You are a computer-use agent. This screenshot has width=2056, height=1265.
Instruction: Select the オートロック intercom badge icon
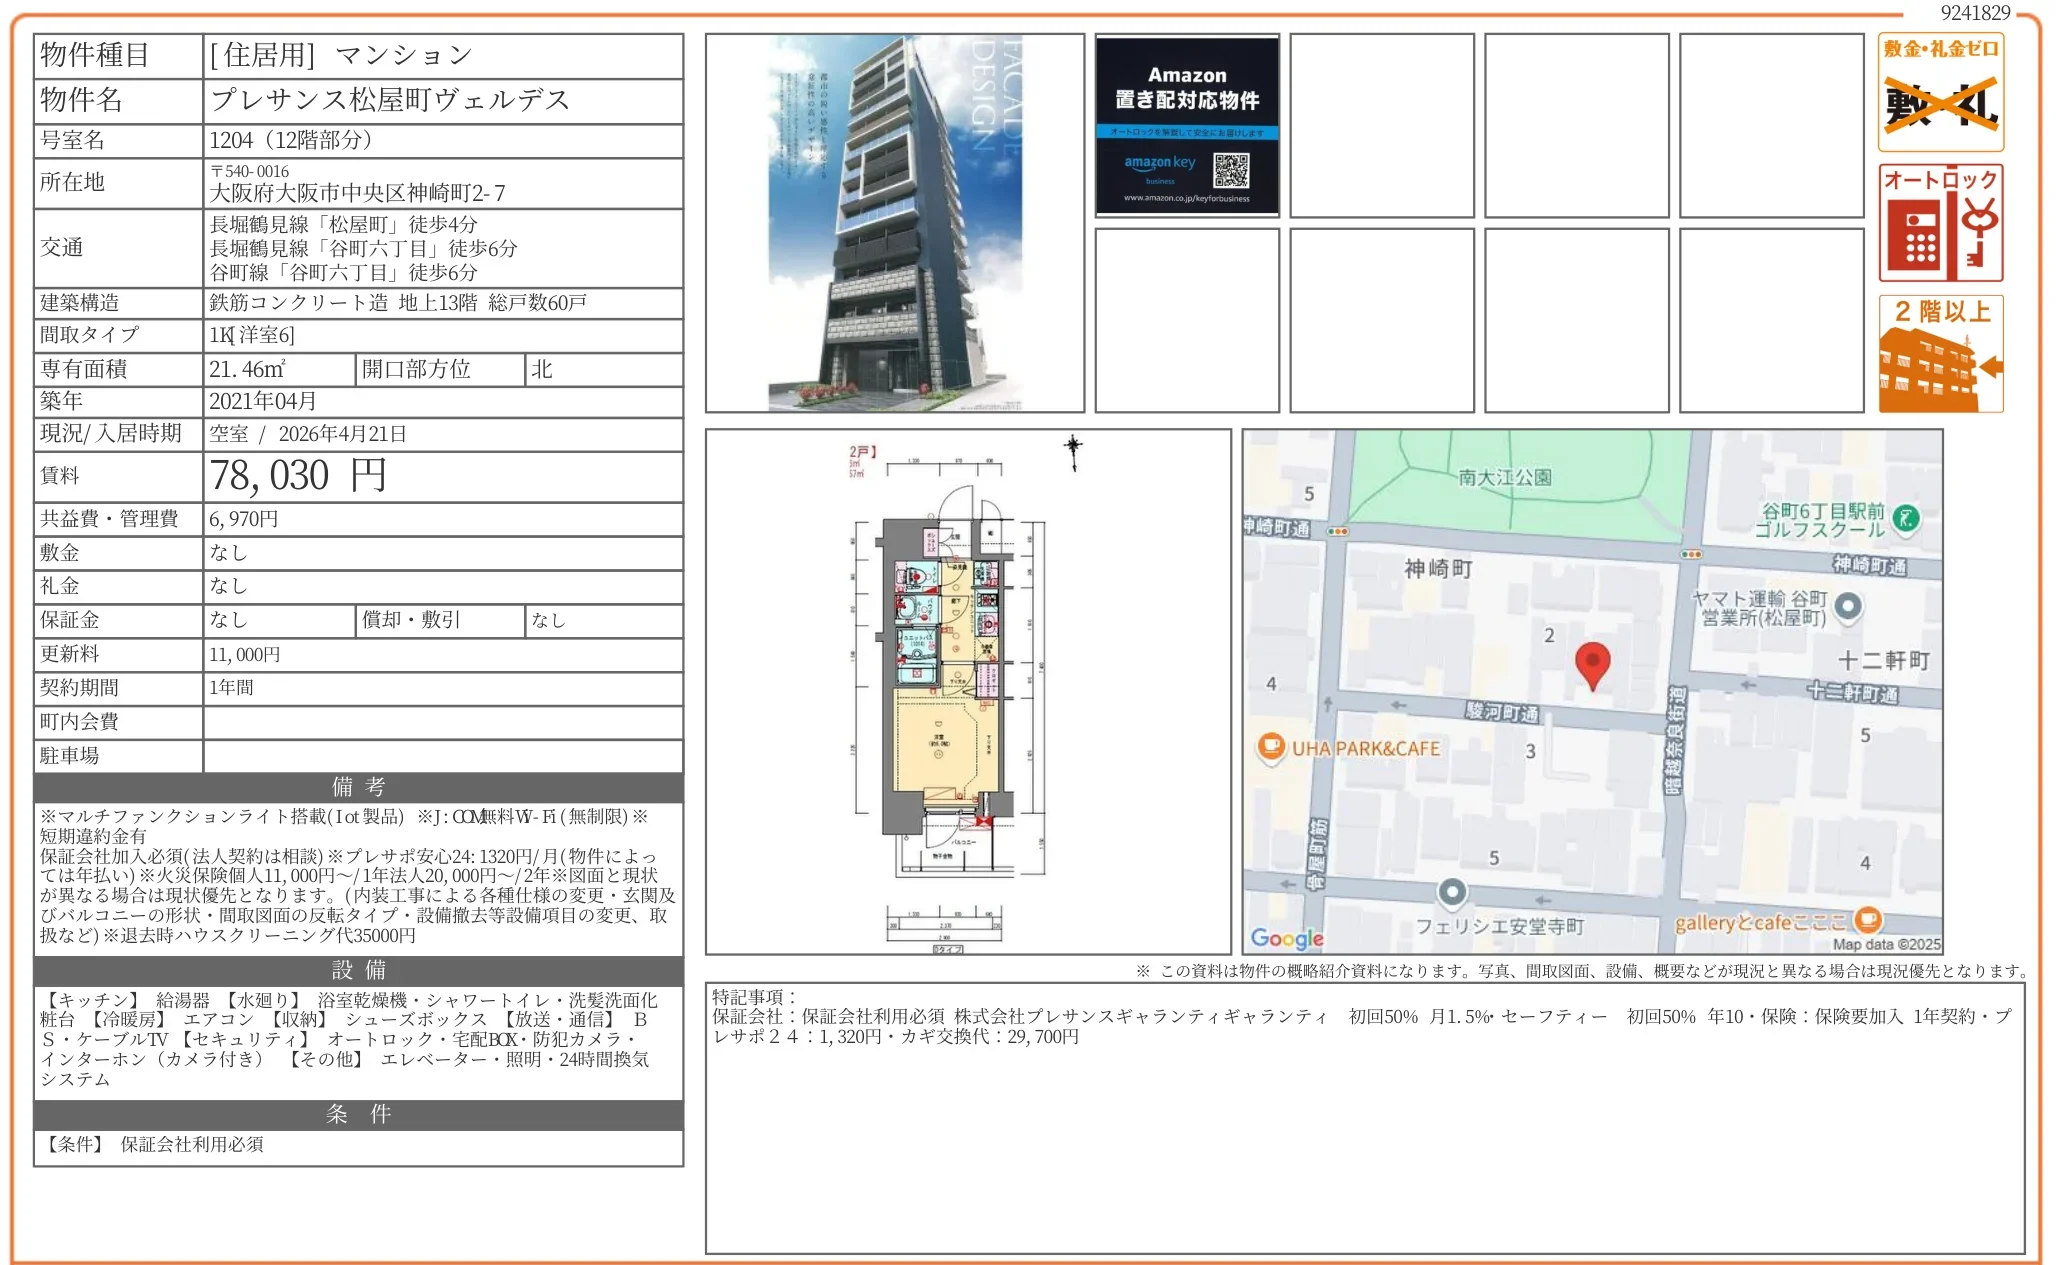[x=1939, y=222]
